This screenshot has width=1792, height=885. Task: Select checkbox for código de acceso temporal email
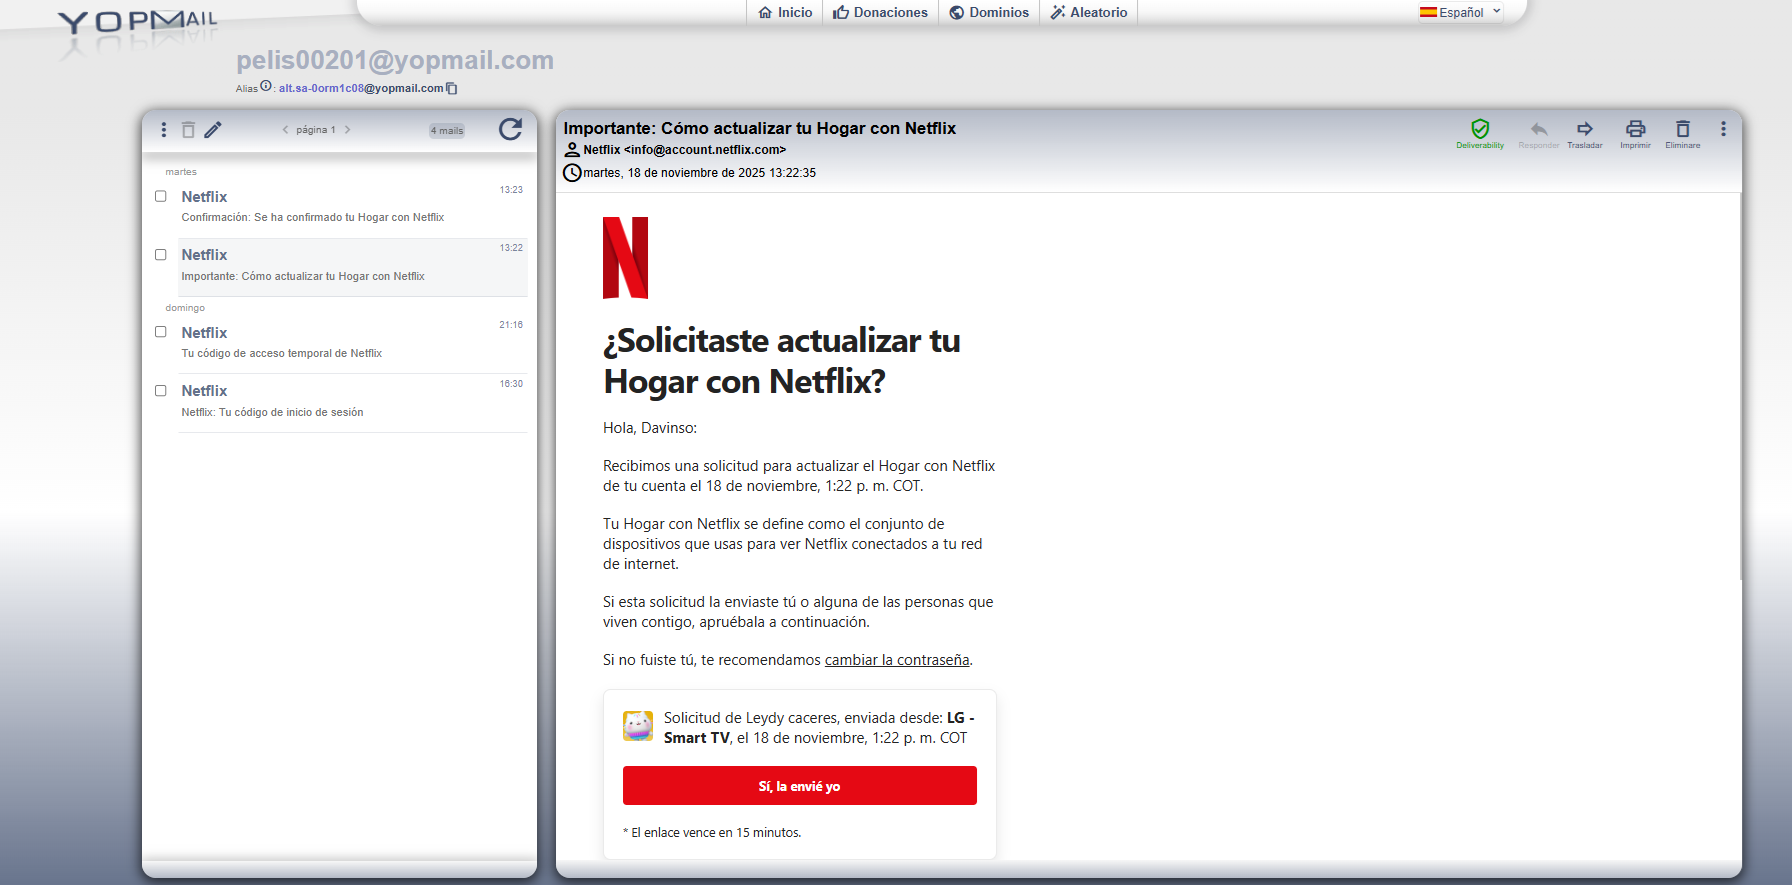(161, 332)
